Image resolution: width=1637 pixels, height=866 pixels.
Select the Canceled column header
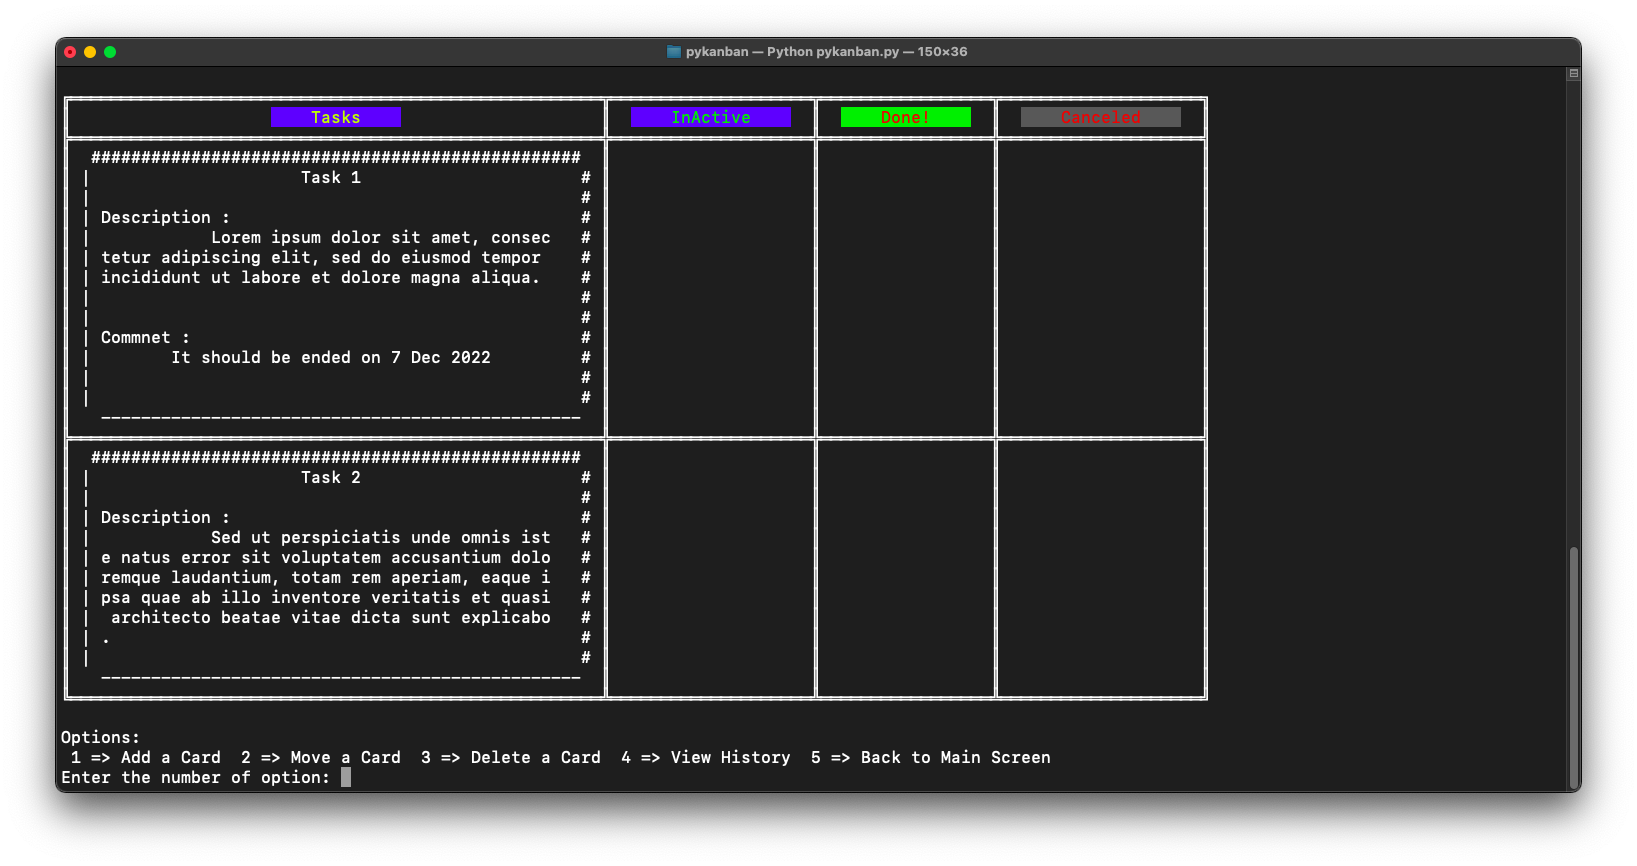pyautogui.click(x=1101, y=118)
